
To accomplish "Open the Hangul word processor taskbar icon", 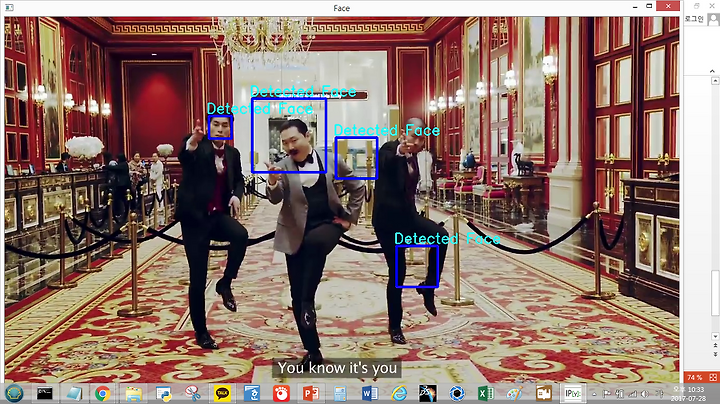I will pyautogui.click(x=252, y=393).
